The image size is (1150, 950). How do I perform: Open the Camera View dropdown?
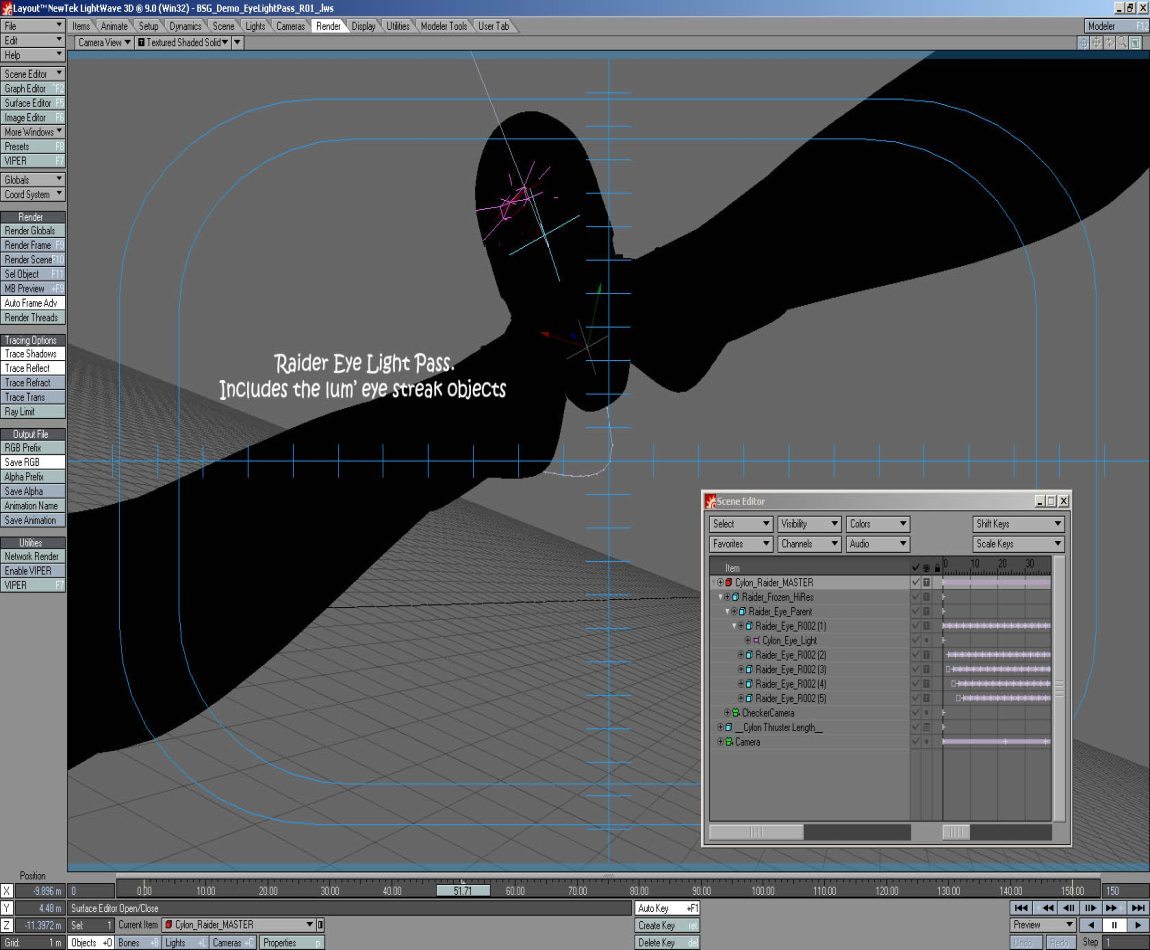point(104,43)
